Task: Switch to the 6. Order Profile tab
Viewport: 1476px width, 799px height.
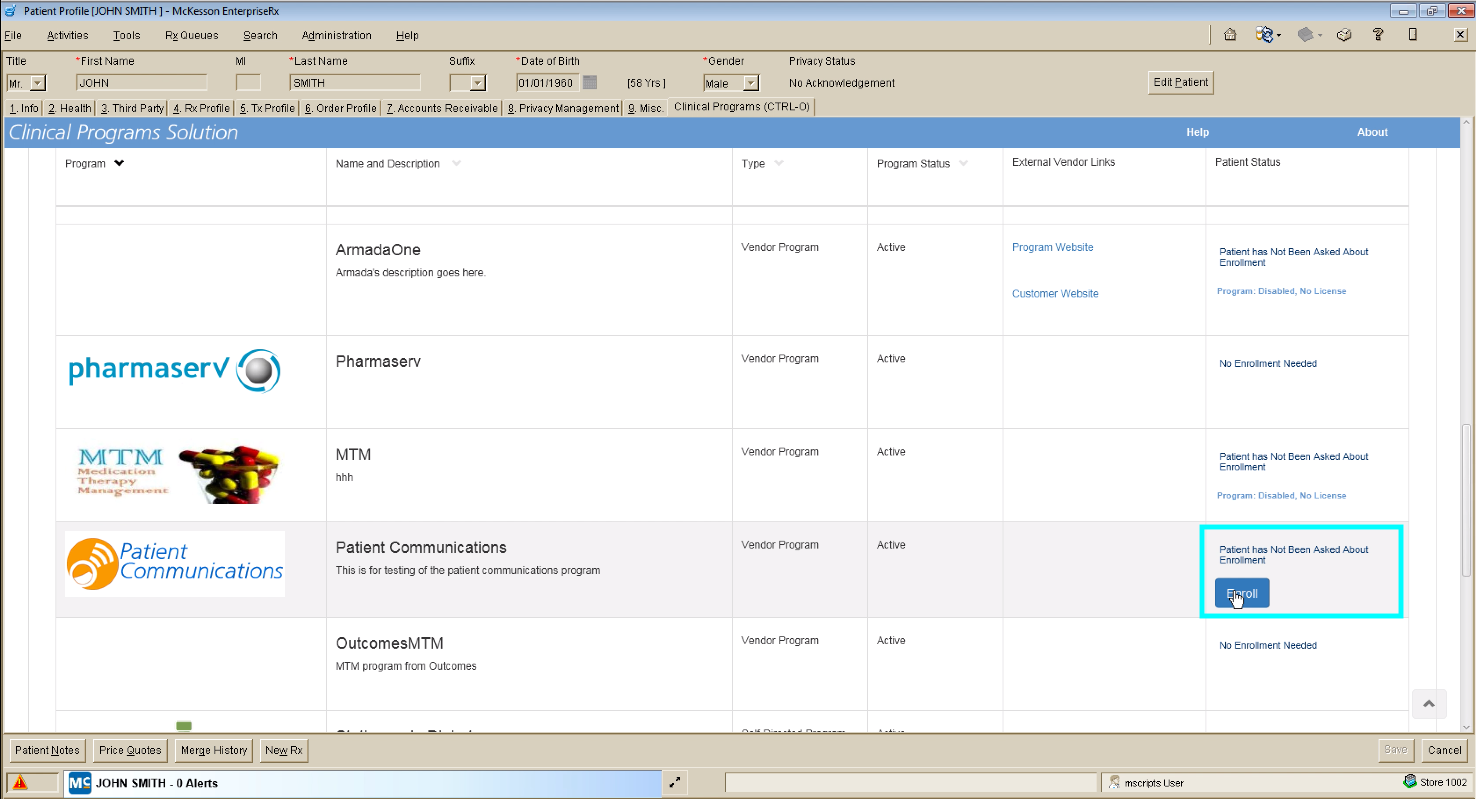Action: [x=341, y=108]
